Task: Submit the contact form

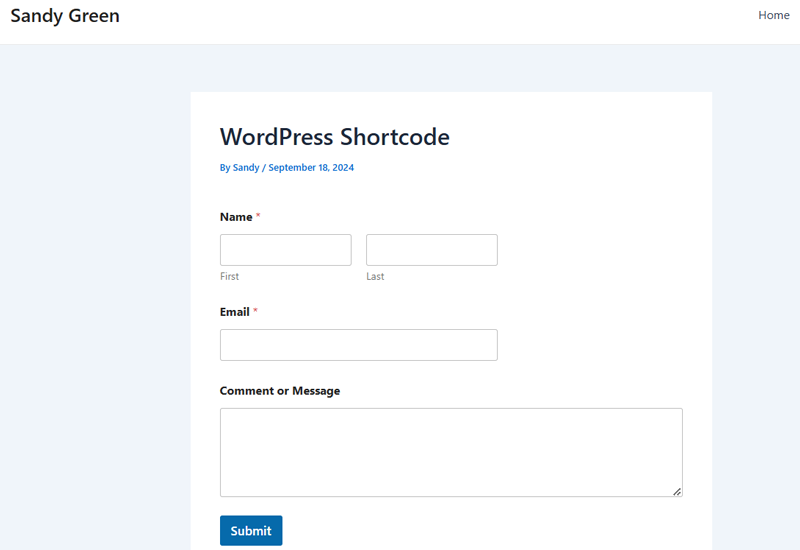Action: click(251, 531)
